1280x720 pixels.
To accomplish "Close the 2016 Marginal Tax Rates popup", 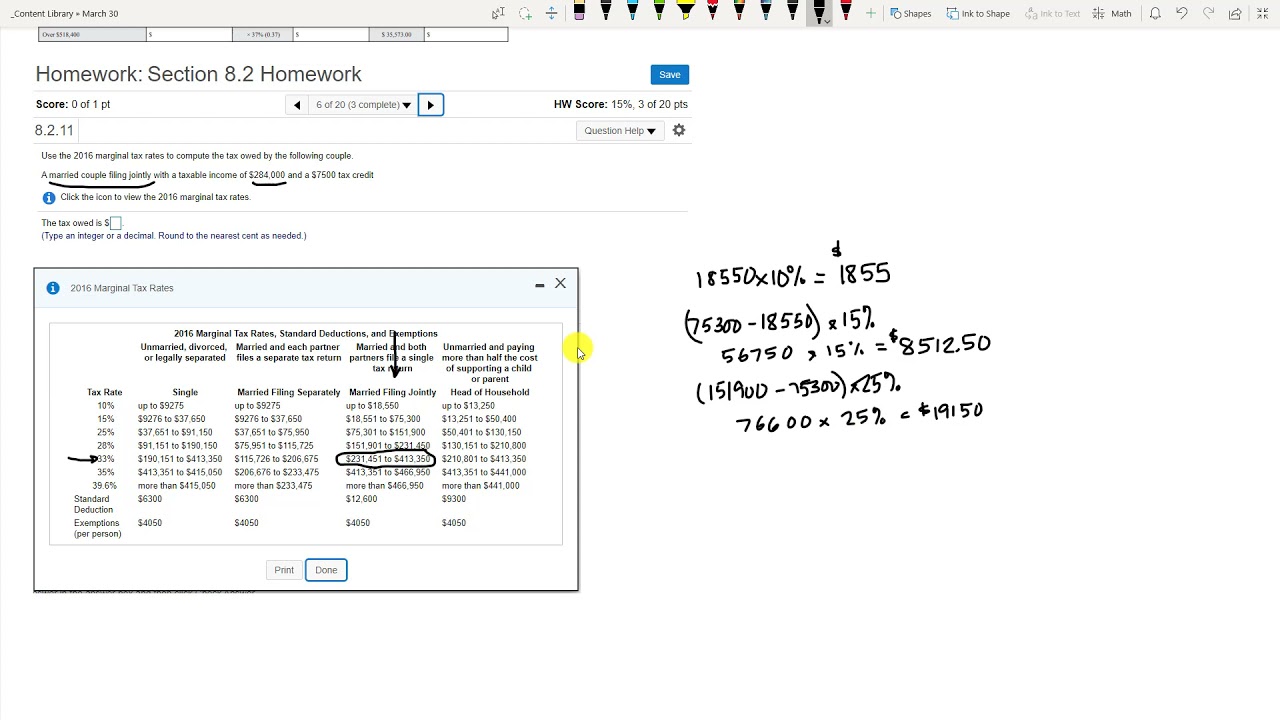I will click(x=560, y=284).
